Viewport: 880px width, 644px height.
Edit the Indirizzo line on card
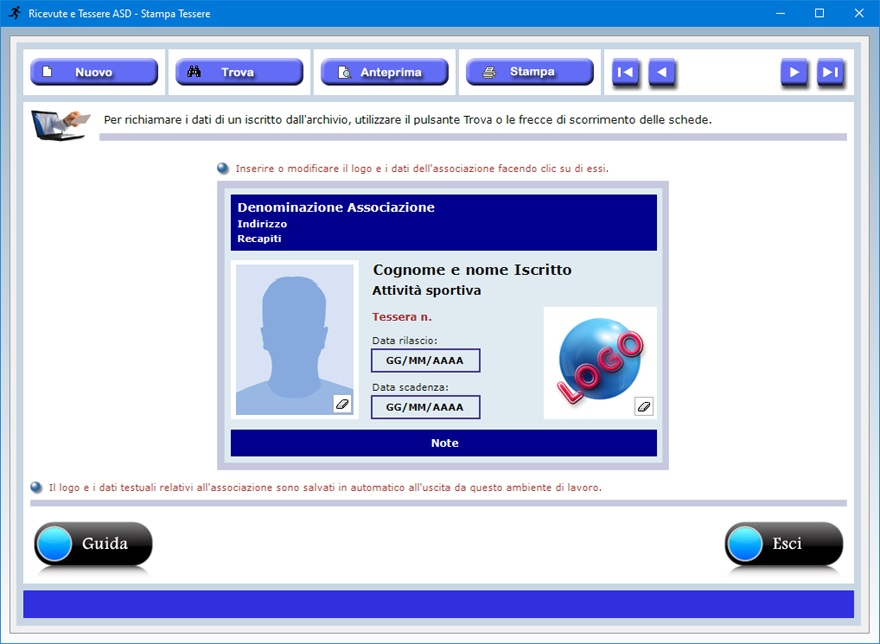[262, 223]
